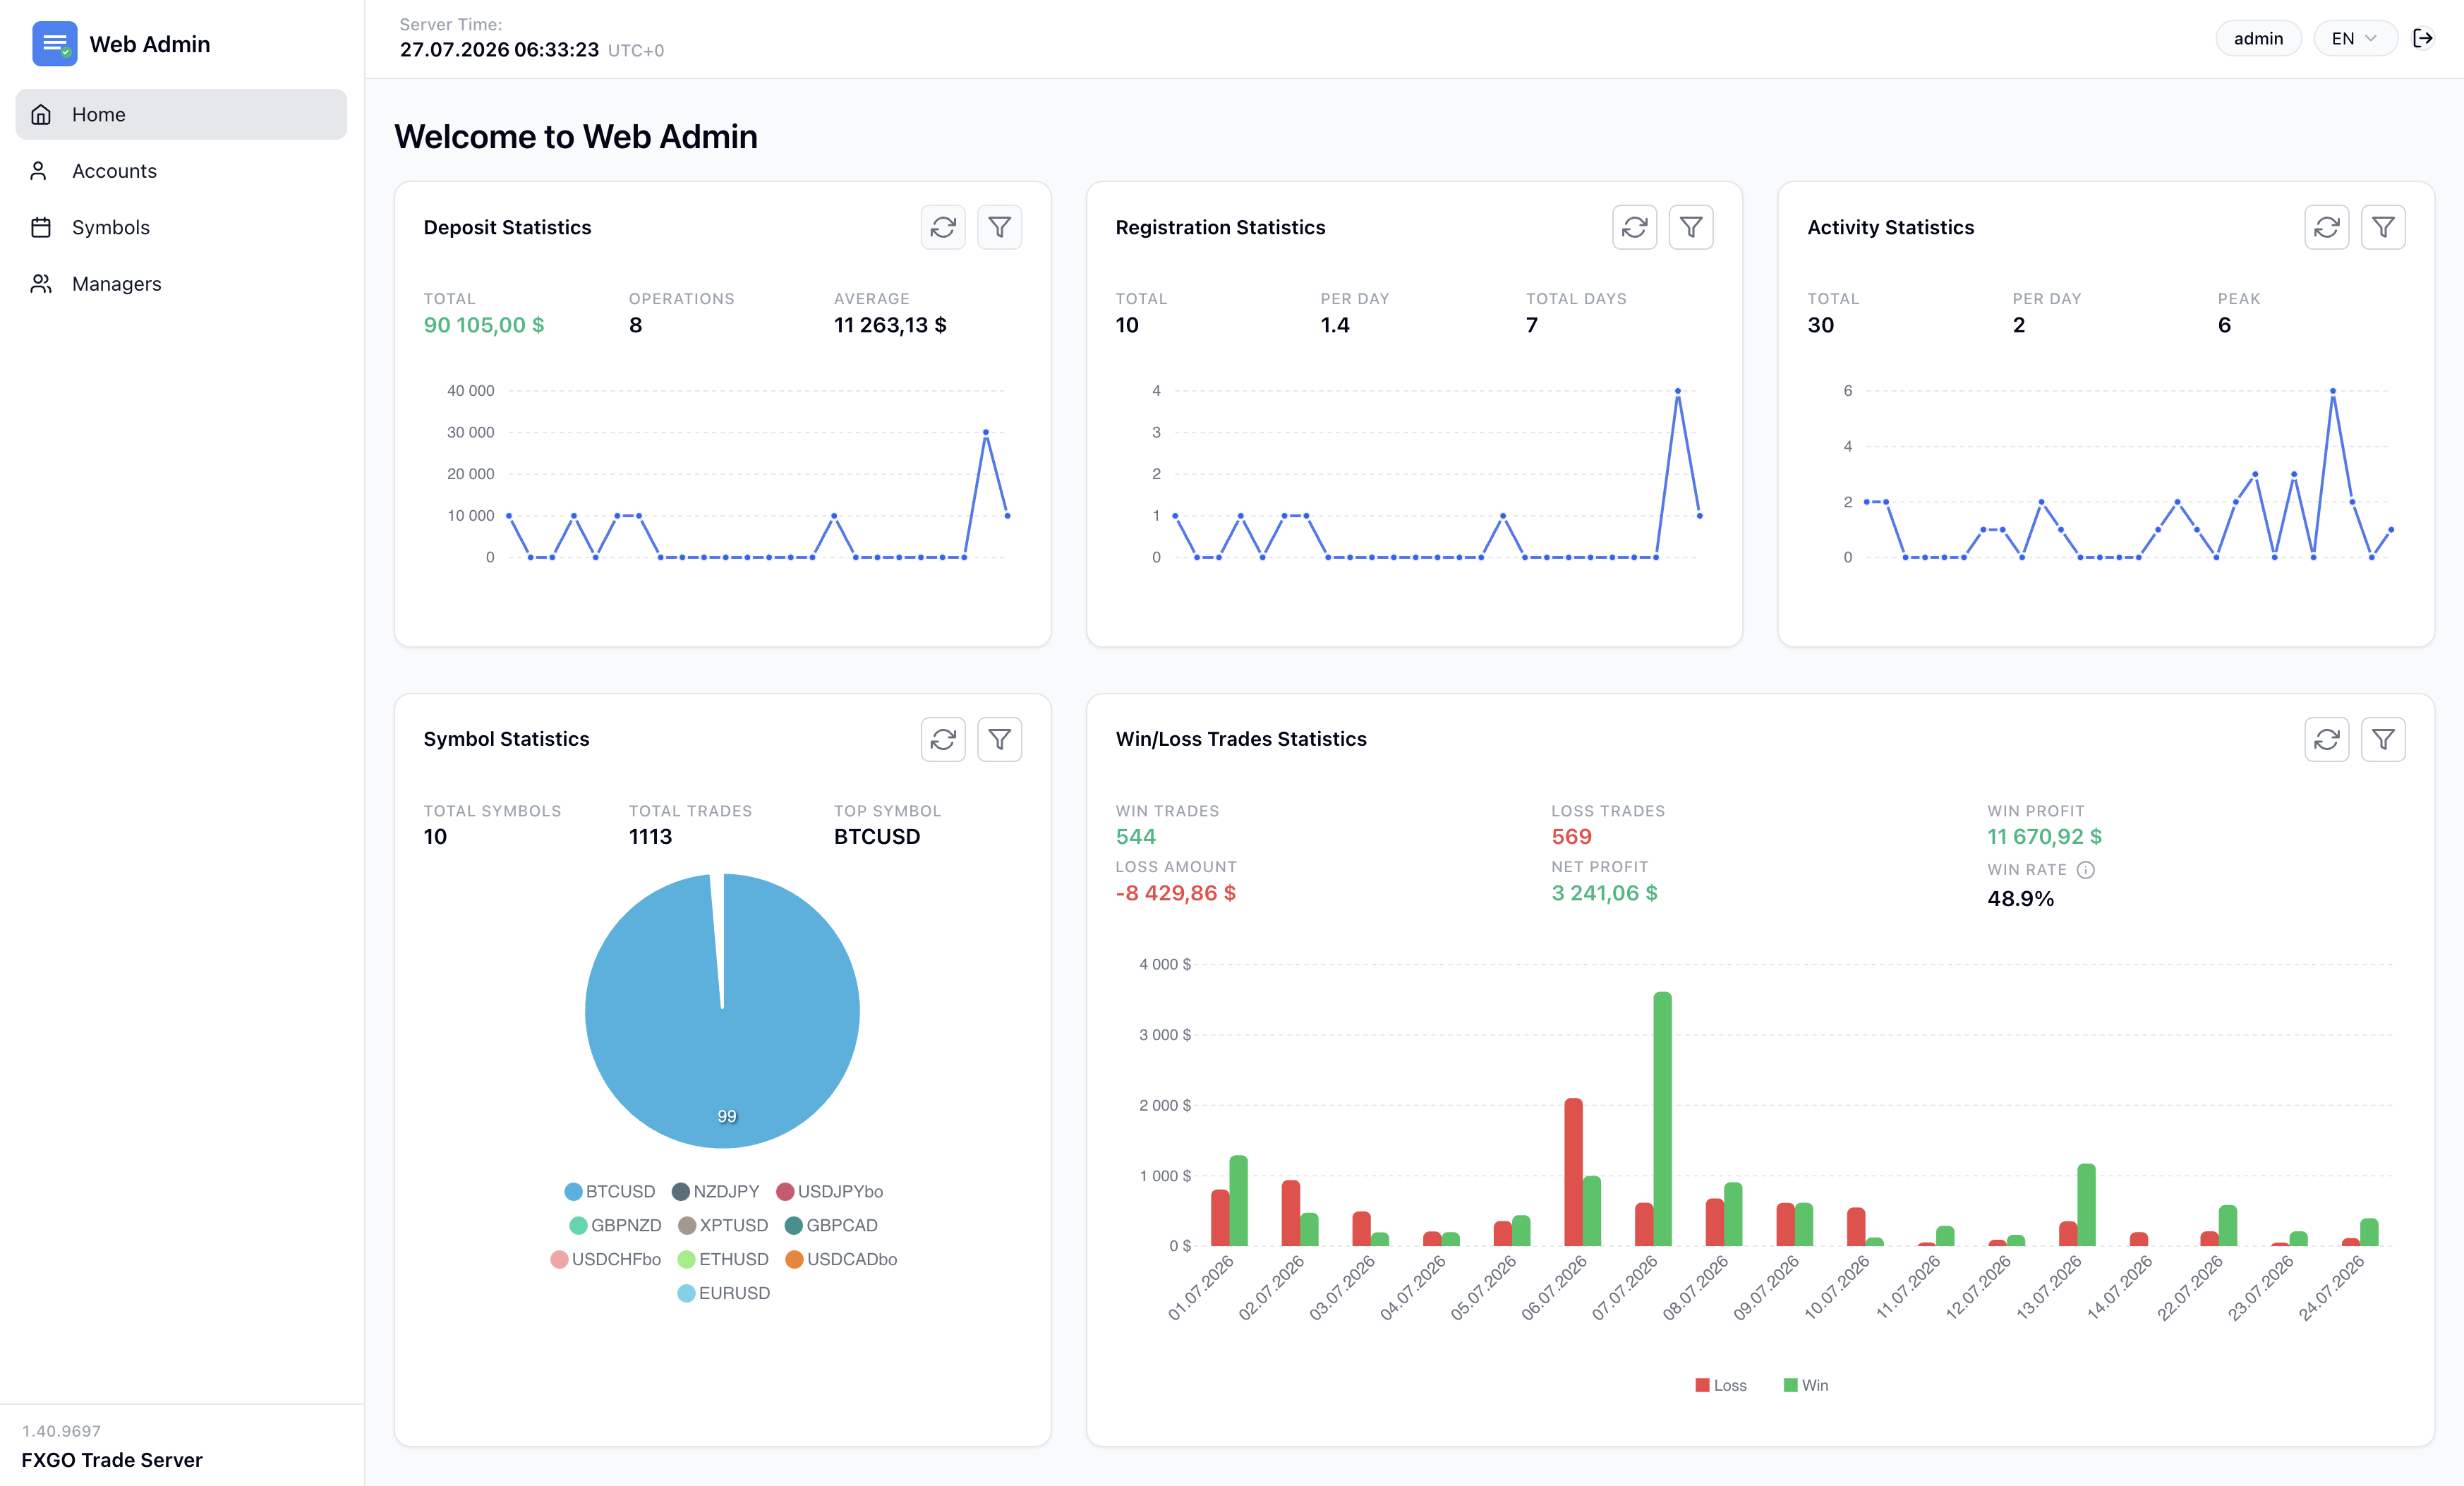The image size is (2464, 1486).
Task: Click FXGO Trade Server label
Action: coord(112,1460)
